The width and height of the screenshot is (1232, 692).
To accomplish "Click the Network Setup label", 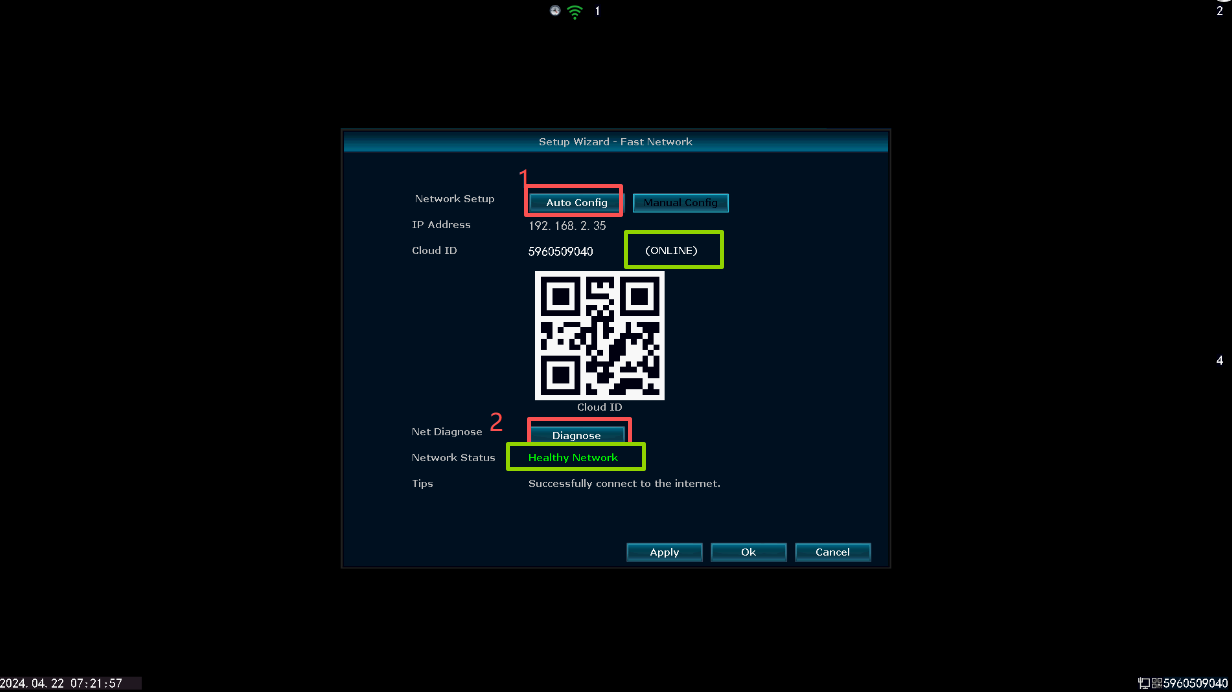I will pos(455,199).
